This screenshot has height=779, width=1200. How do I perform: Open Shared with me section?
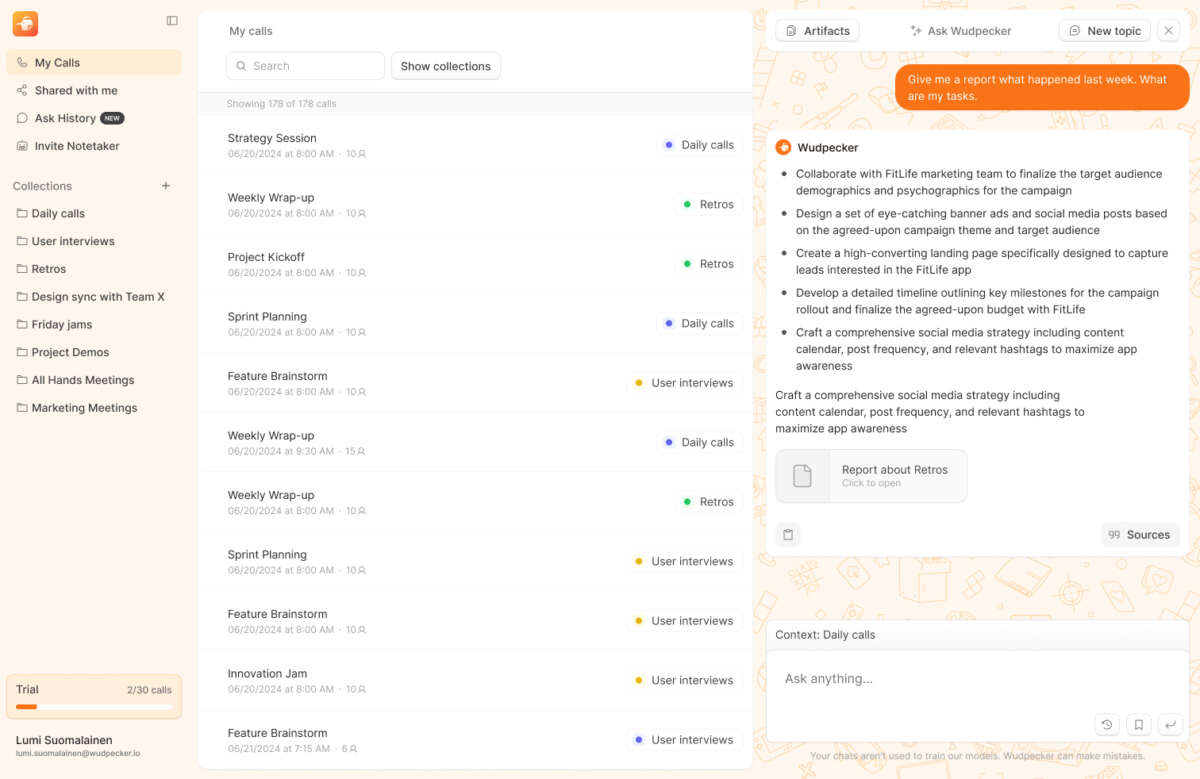[76, 90]
